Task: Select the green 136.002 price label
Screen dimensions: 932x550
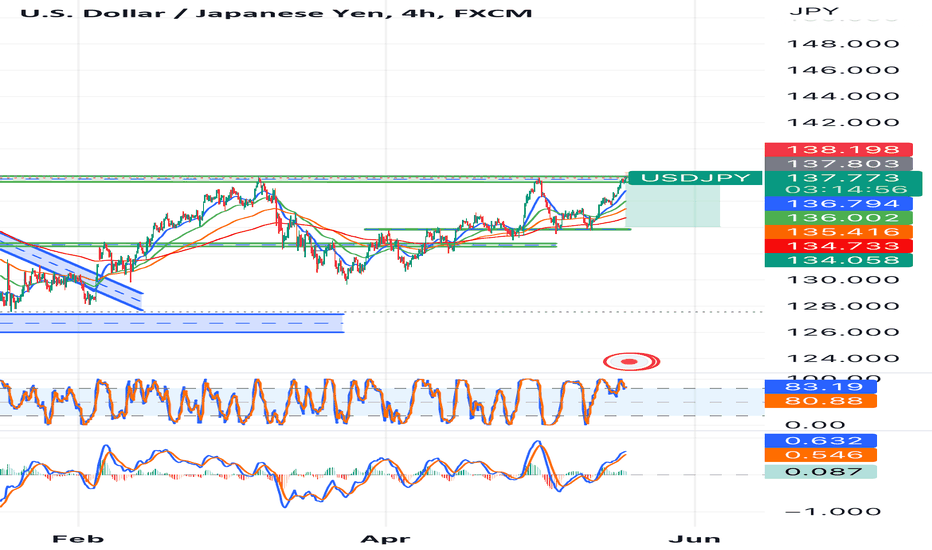Action: tap(838, 218)
